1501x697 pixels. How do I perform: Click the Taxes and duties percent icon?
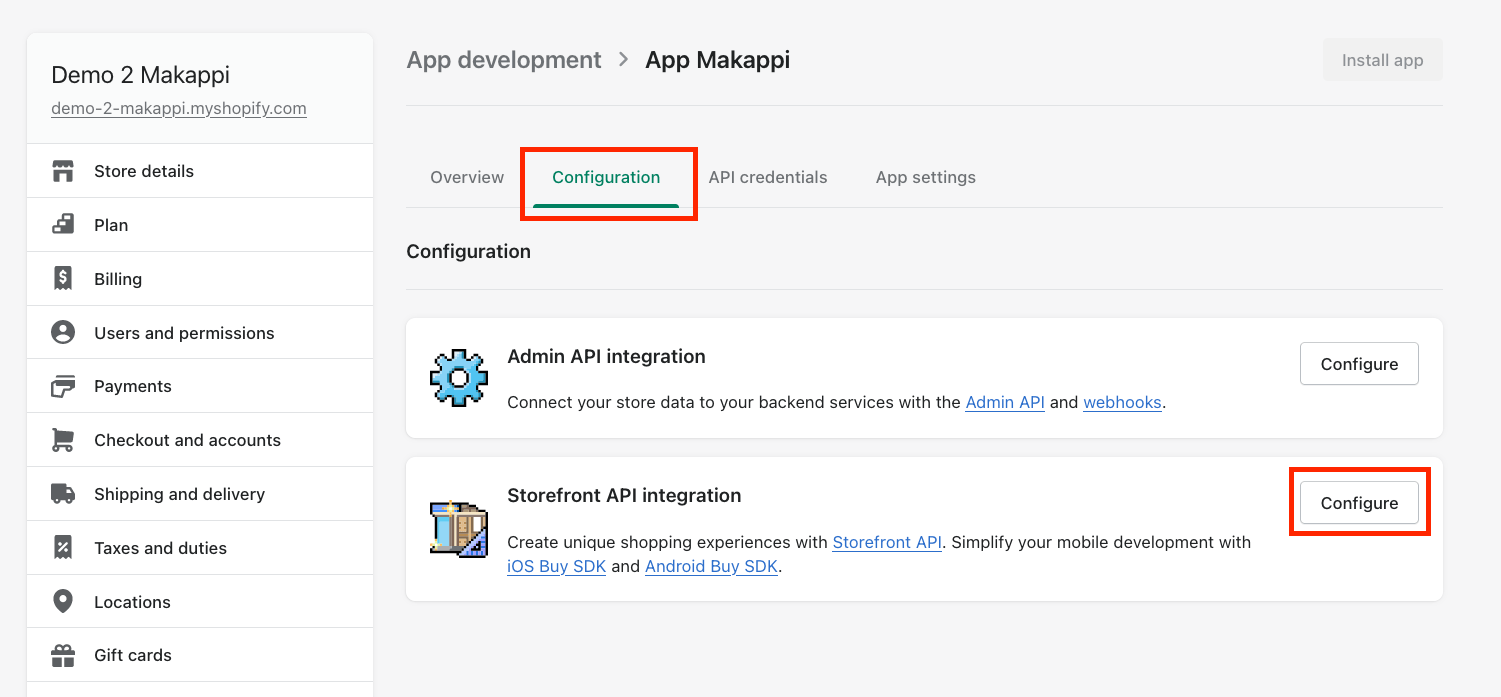(x=63, y=548)
